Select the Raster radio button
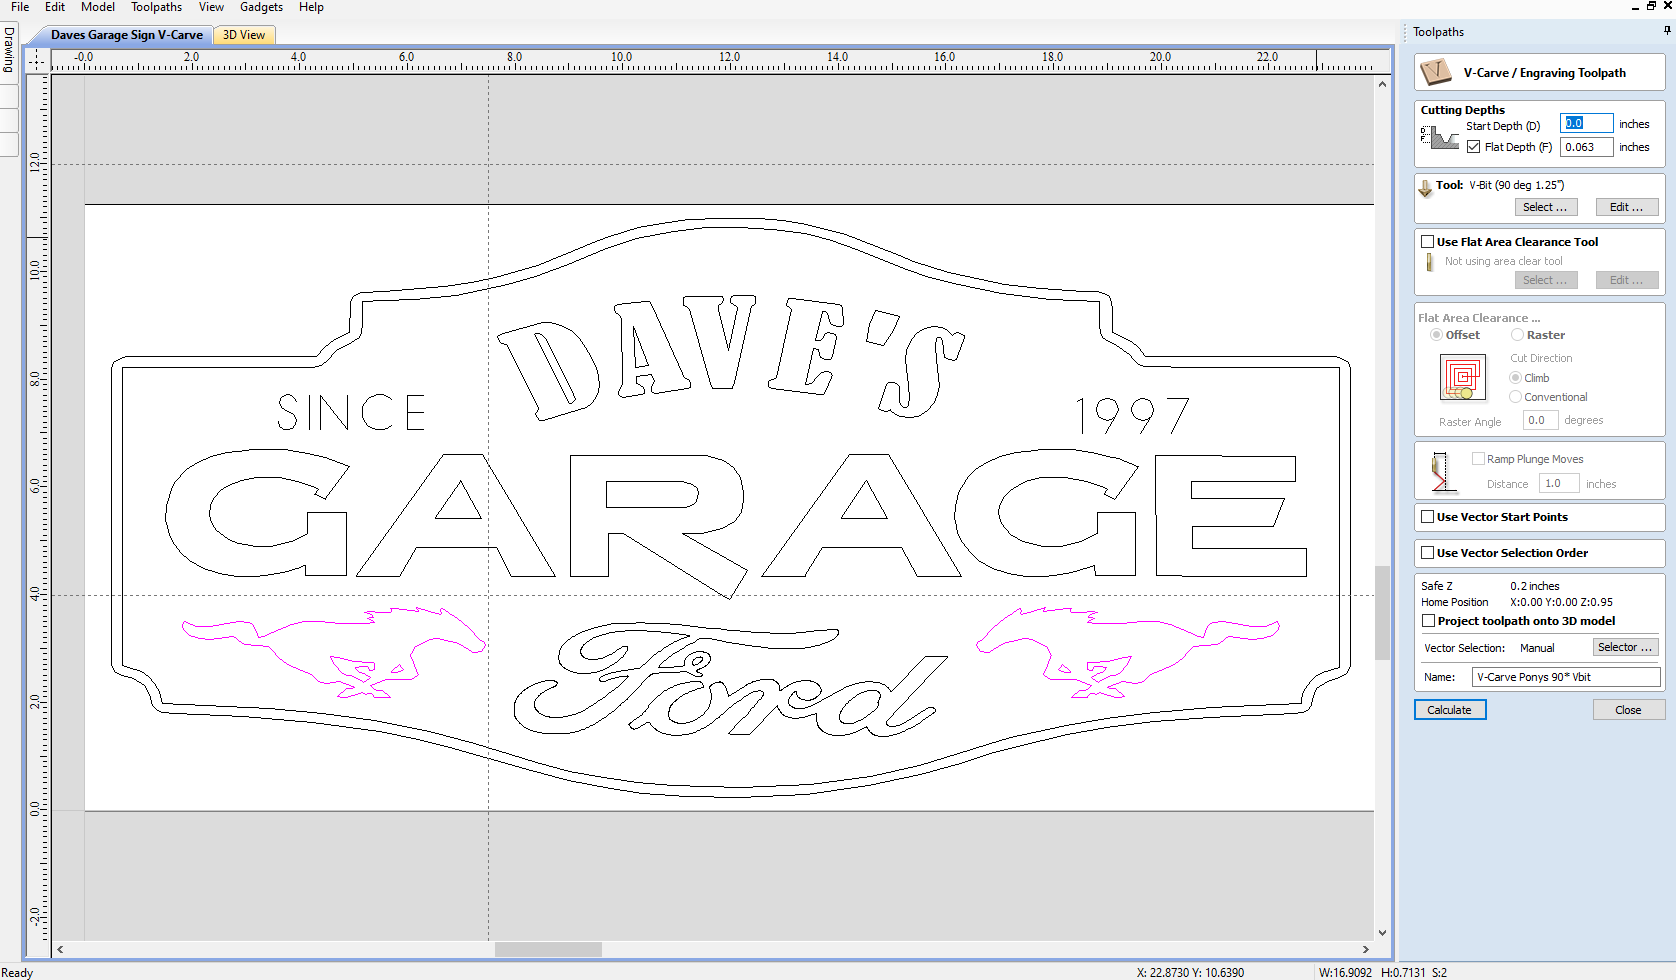 (1517, 335)
